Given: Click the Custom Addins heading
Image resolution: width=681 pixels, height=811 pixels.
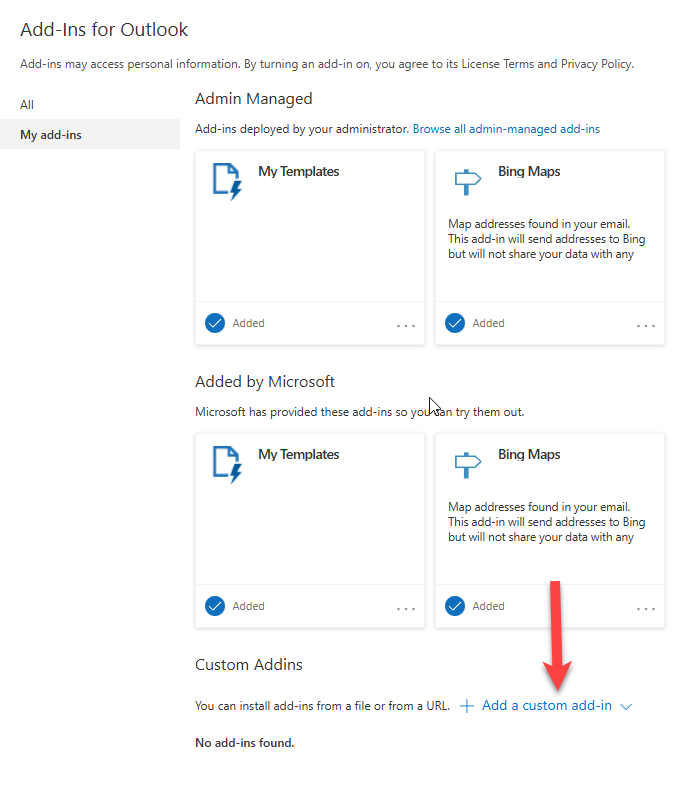Looking at the screenshot, I should [x=249, y=665].
